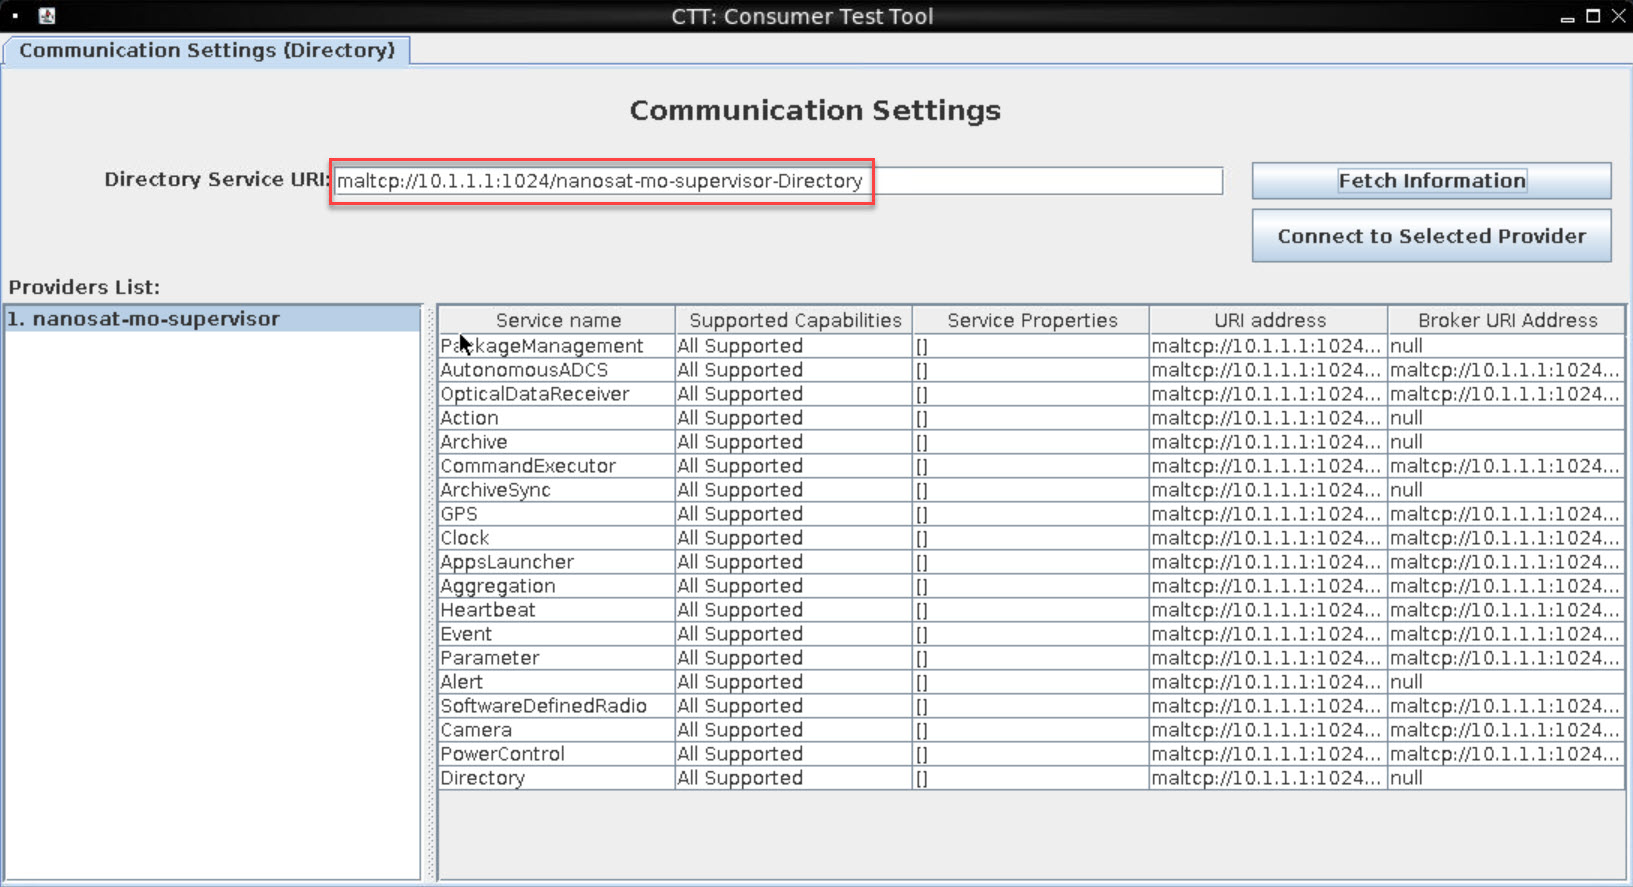The image size is (1633, 887).
Task: Click the Broker URI null cell for Directory
Action: (1506, 778)
